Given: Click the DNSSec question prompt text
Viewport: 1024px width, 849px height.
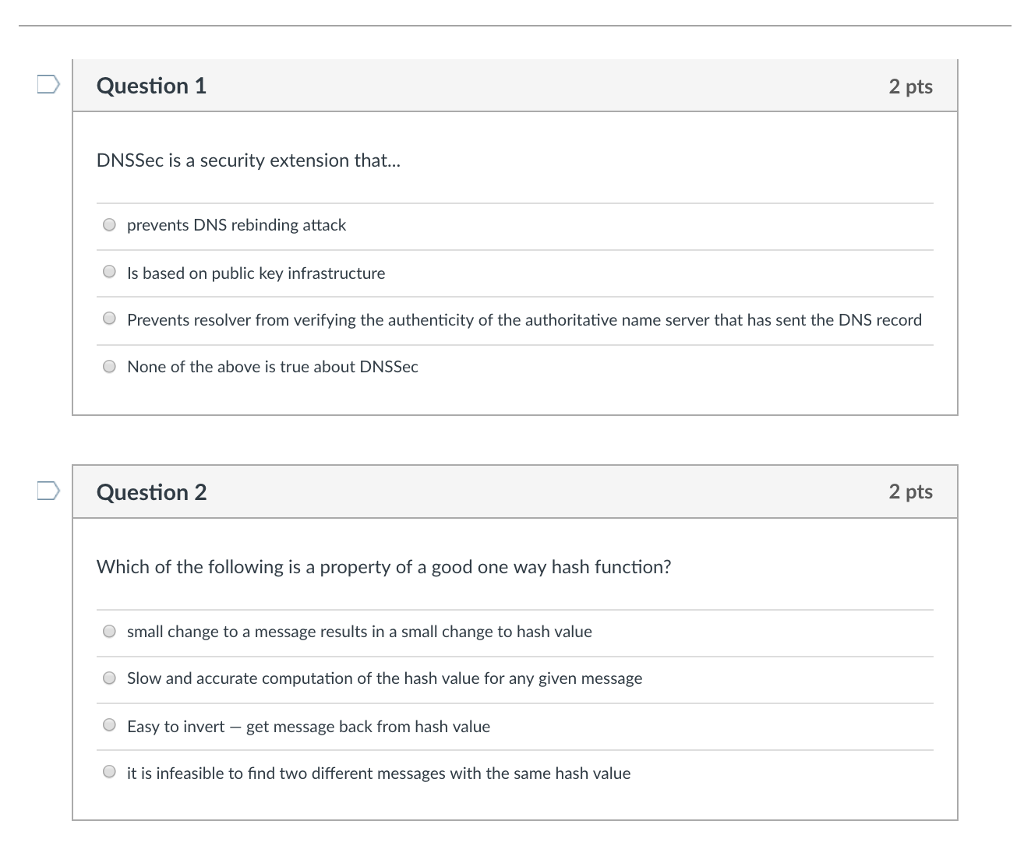Looking at the screenshot, I should pyautogui.click(x=247, y=160).
